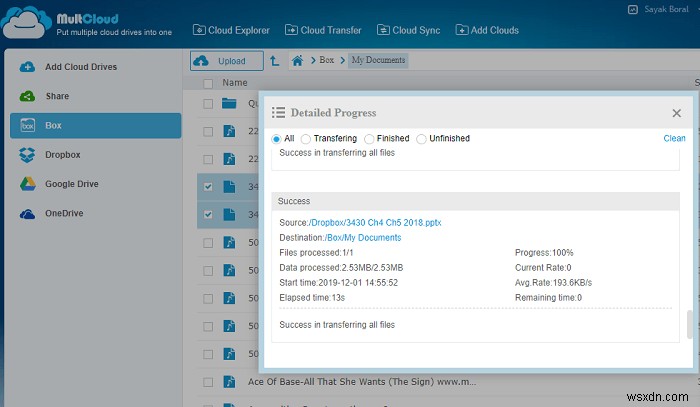Click the Box drive icon
Viewport: 700px width, 407px height.
coord(28,125)
